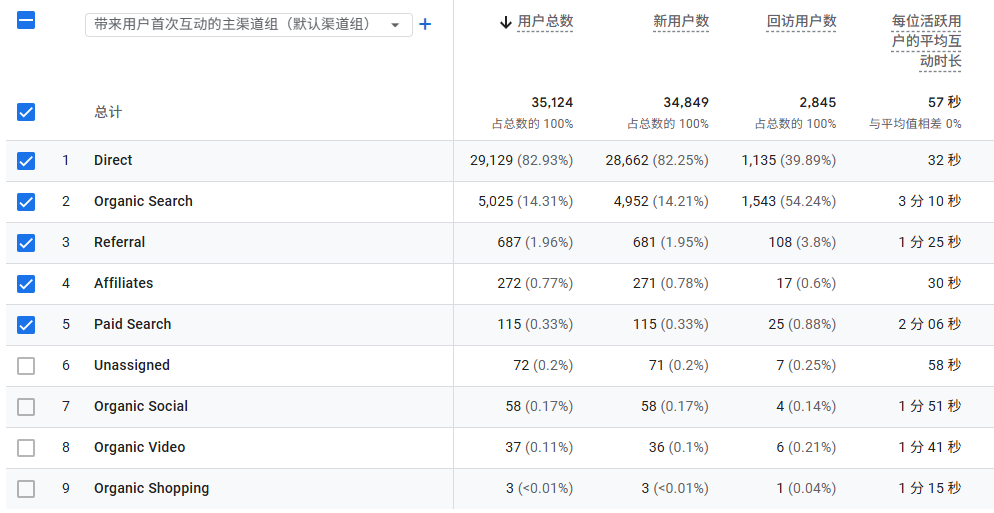Deselect the Paid Search checkbox
The height and width of the screenshot is (513, 994).
pyautogui.click(x=26, y=325)
